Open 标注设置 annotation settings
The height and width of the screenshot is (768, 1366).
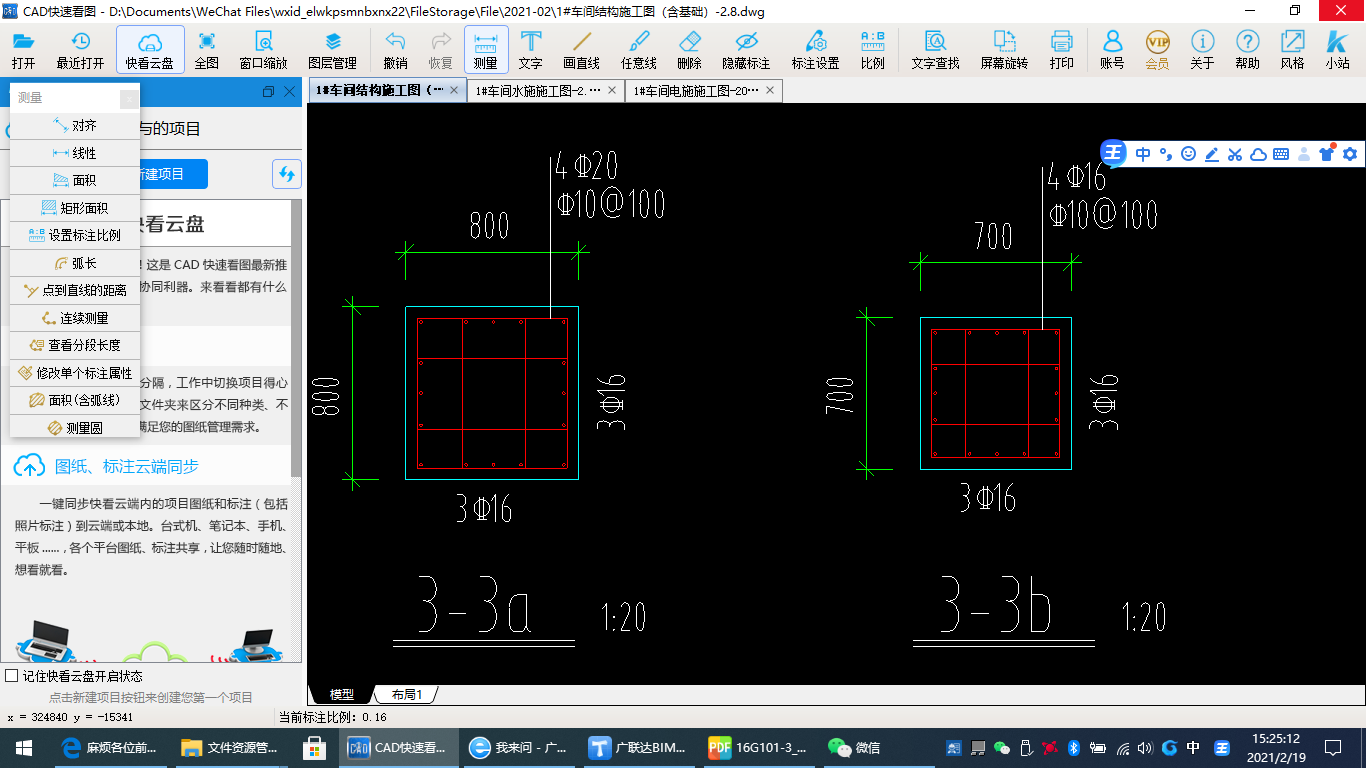click(816, 50)
